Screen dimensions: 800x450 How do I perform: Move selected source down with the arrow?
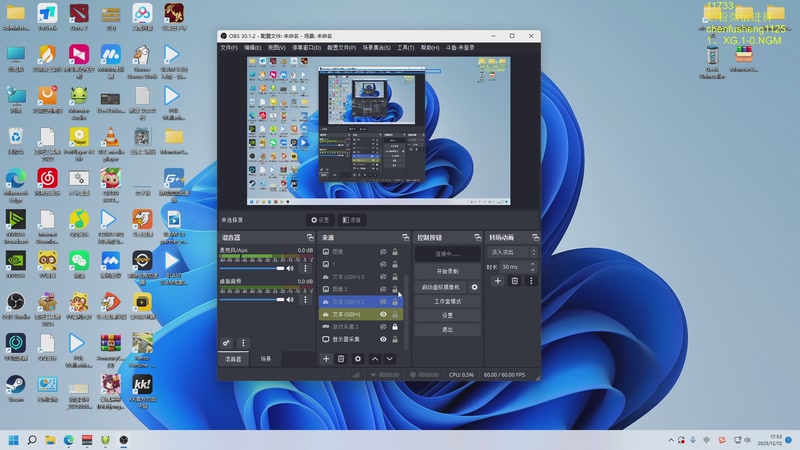(390, 358)
